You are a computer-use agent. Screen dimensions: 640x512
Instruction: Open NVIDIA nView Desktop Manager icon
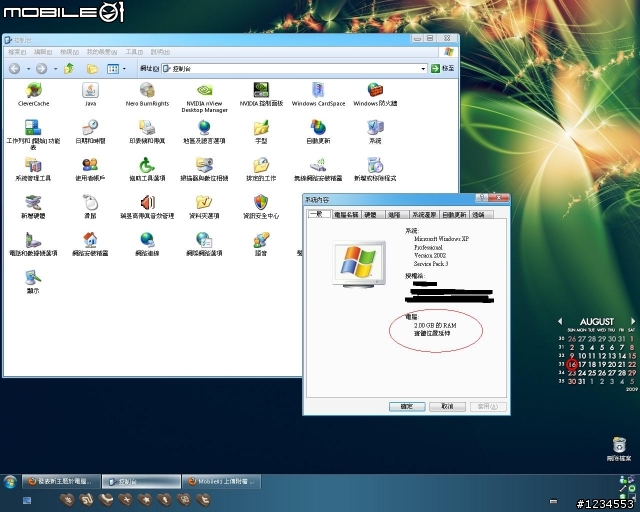point(204,97)
